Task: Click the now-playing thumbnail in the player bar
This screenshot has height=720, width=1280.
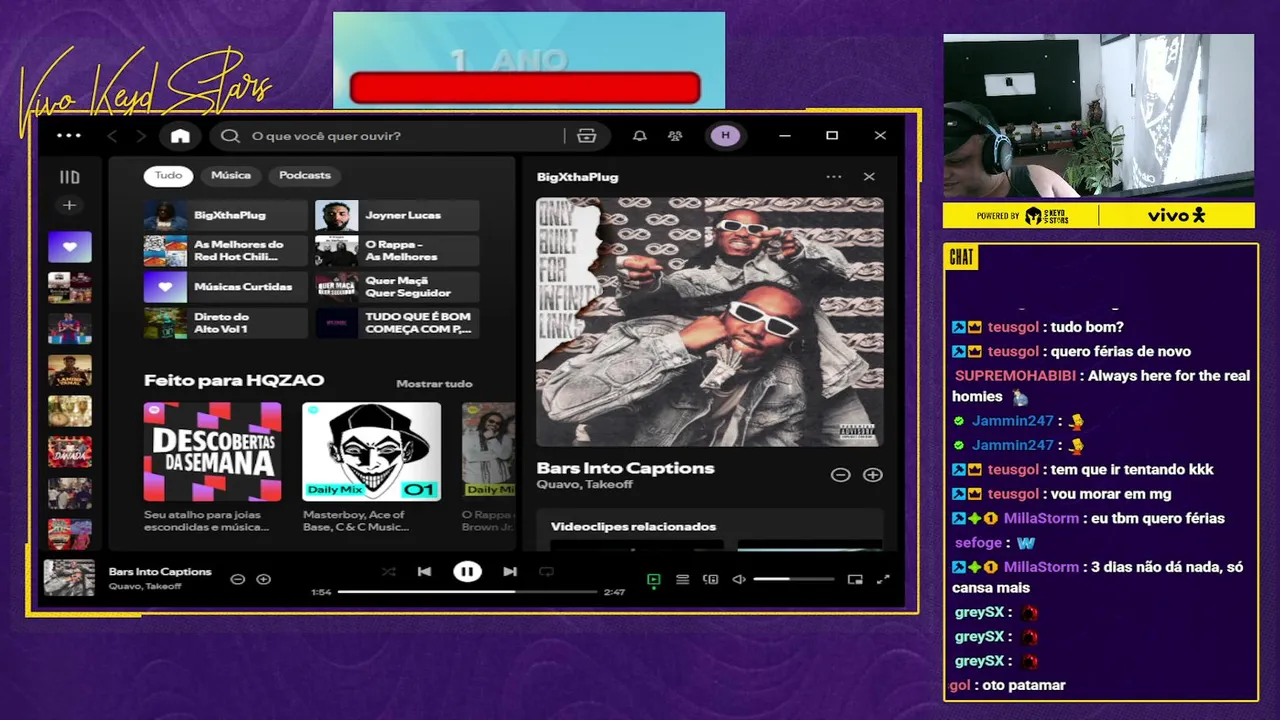Action: pyautogui.click(x=69, y=578)
